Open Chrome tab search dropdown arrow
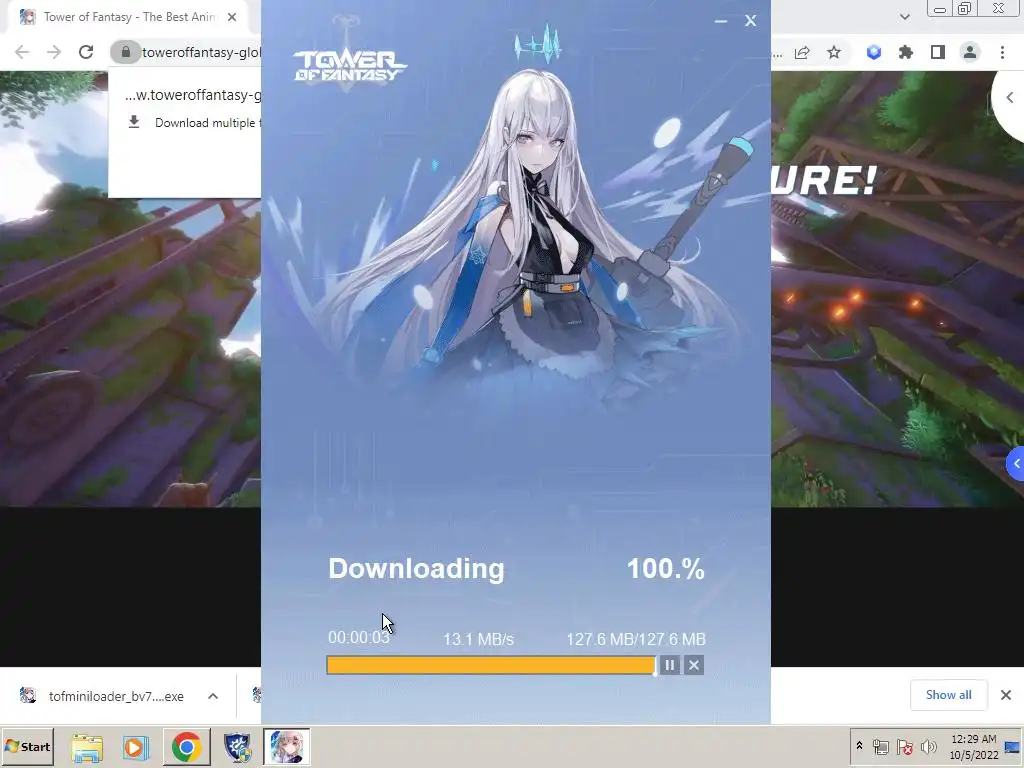Viewport: 1024px width, 768px height. click(904, 17)
